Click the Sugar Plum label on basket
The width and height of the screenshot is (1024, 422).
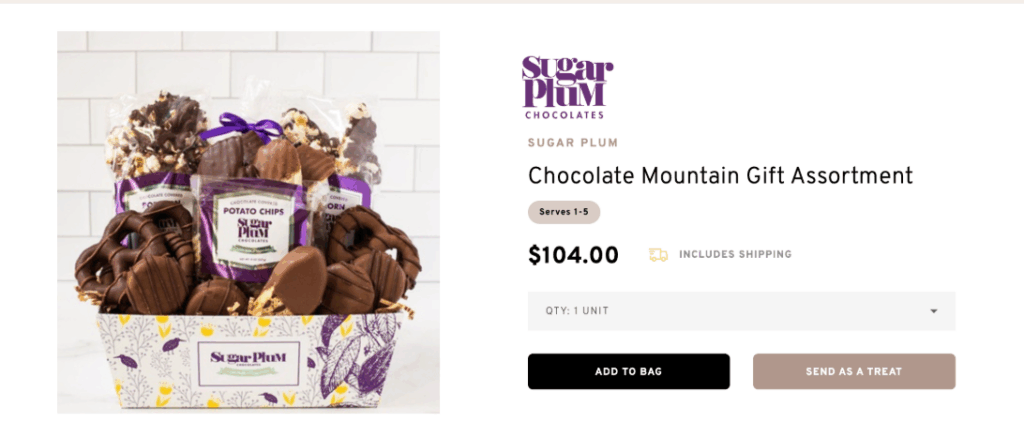(x=249, y=359)
